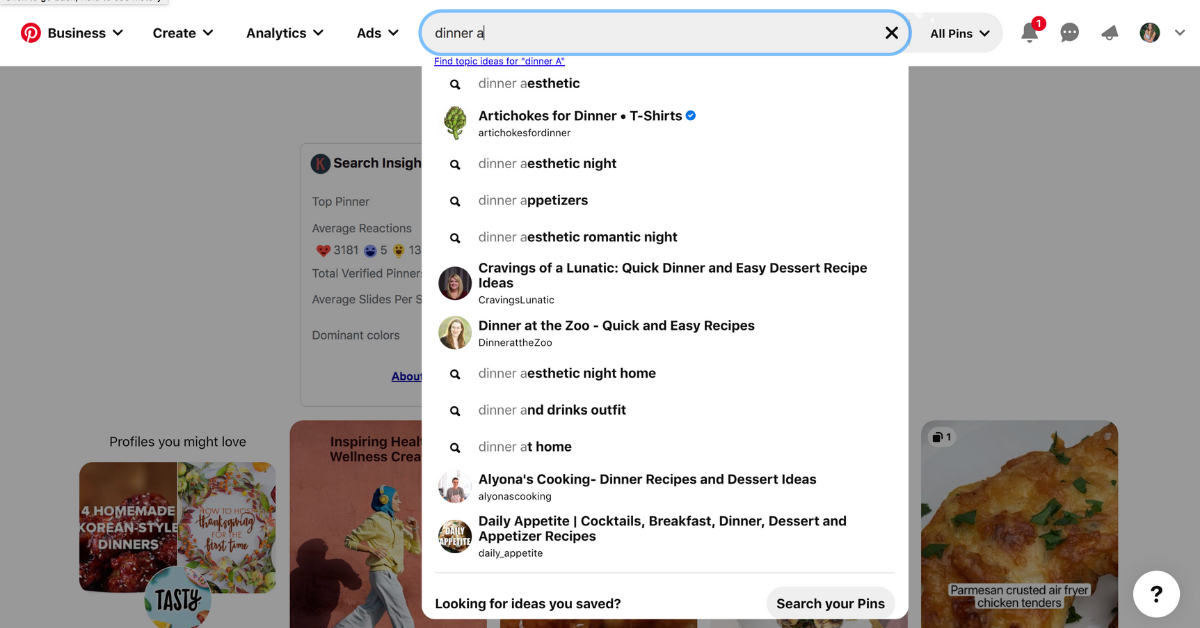This screenshot has height=628, width=1200.
Task: Open the 'About' link in Search Insights panel
Action: point(407,377)
